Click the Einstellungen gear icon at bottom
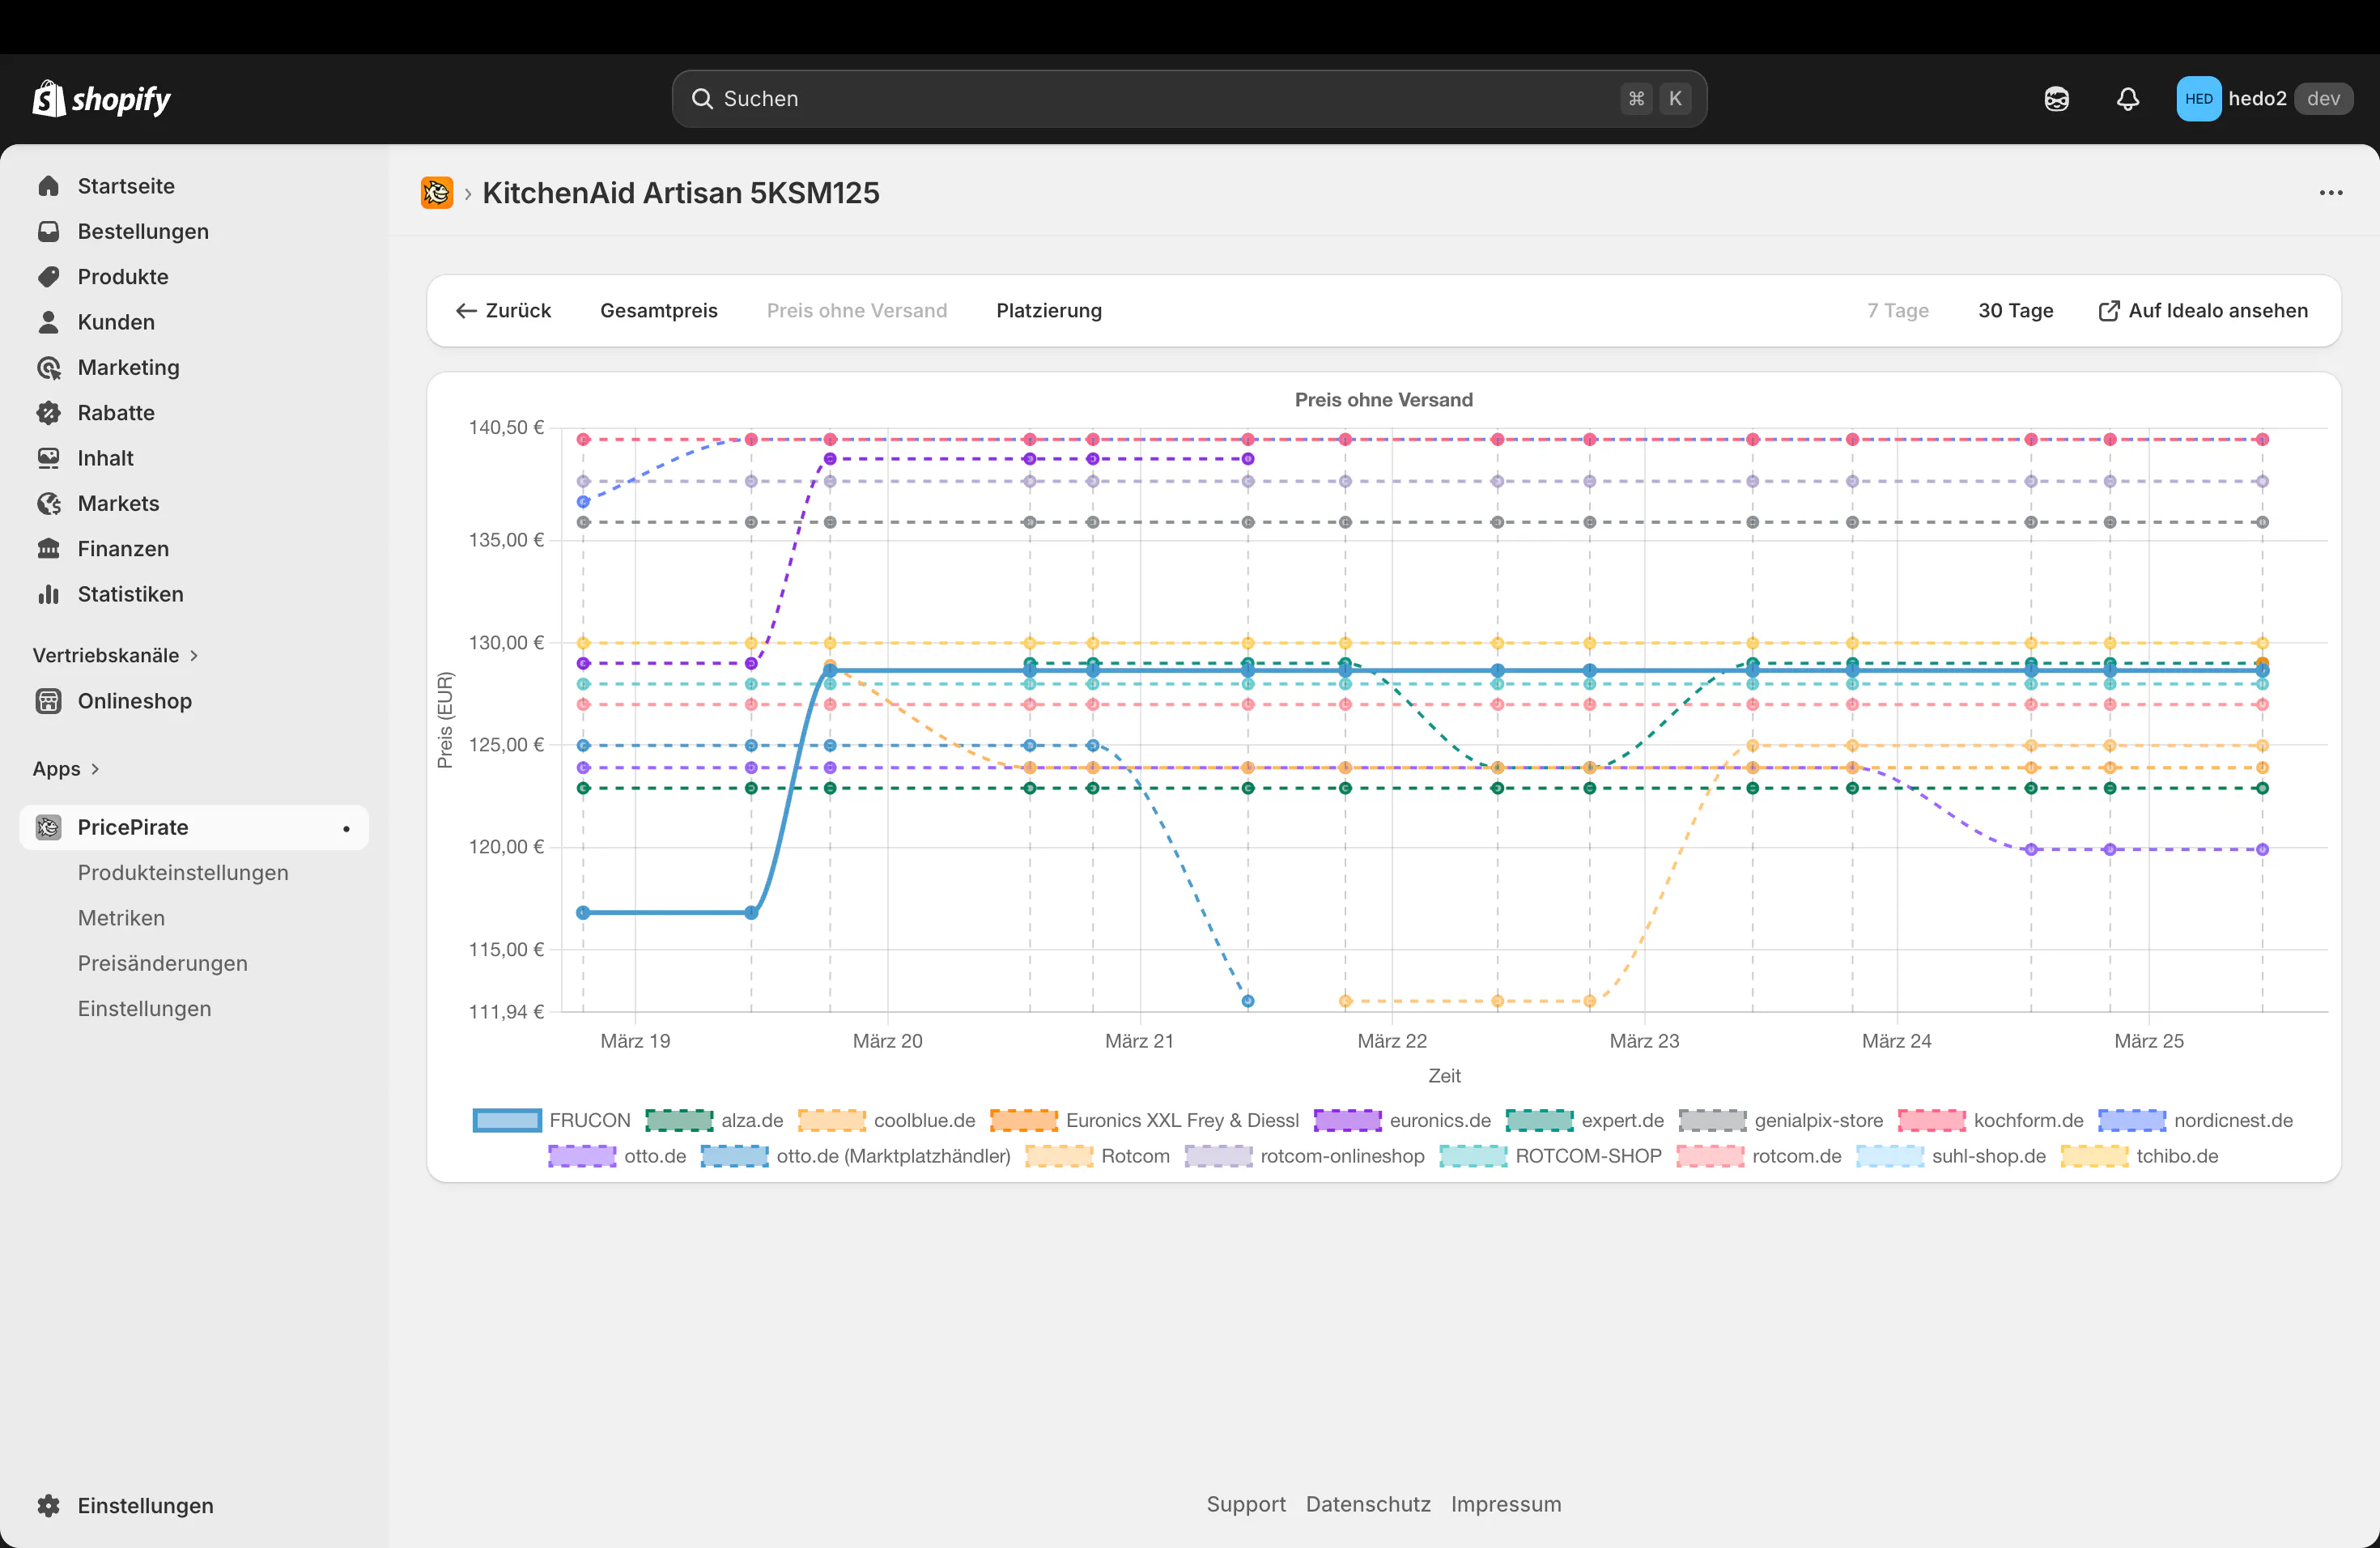2380x1548 pixels. (x=48, y=1505)
